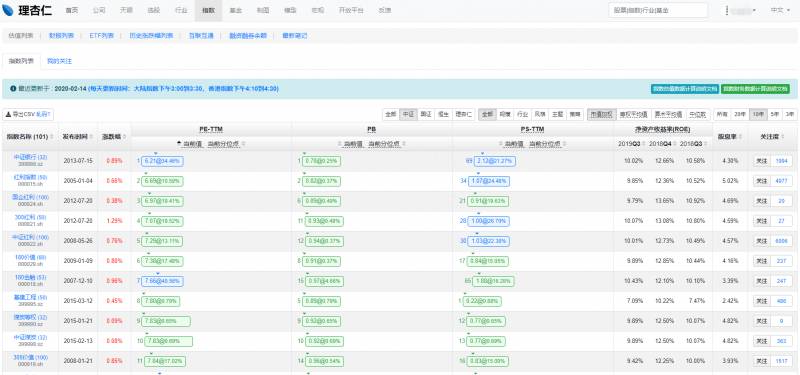Select the 理杏仁 index source filter
This screenshot has width=800, height=375.
click(x=463, y=115)
